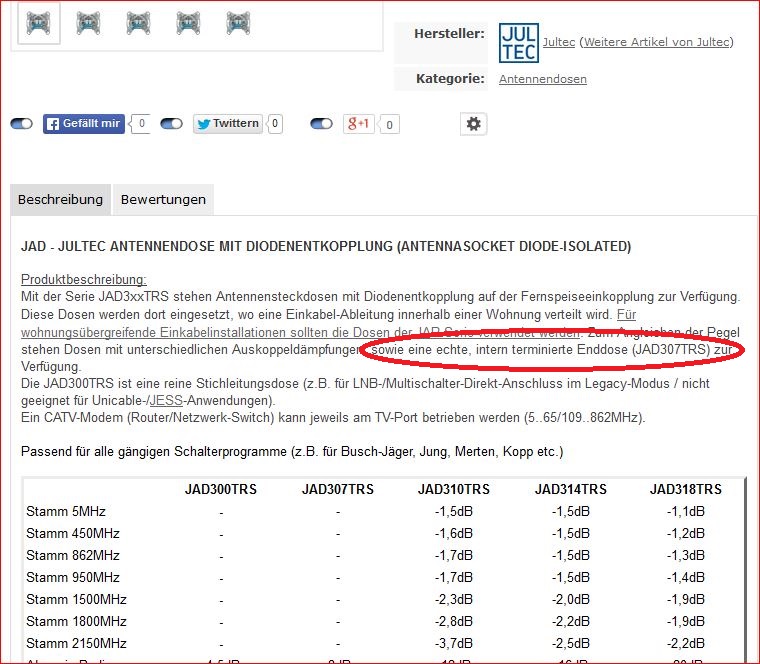Click the Google +1 counter bubble
The width and height of the screenshot is (760, 664).
point(389,124)
